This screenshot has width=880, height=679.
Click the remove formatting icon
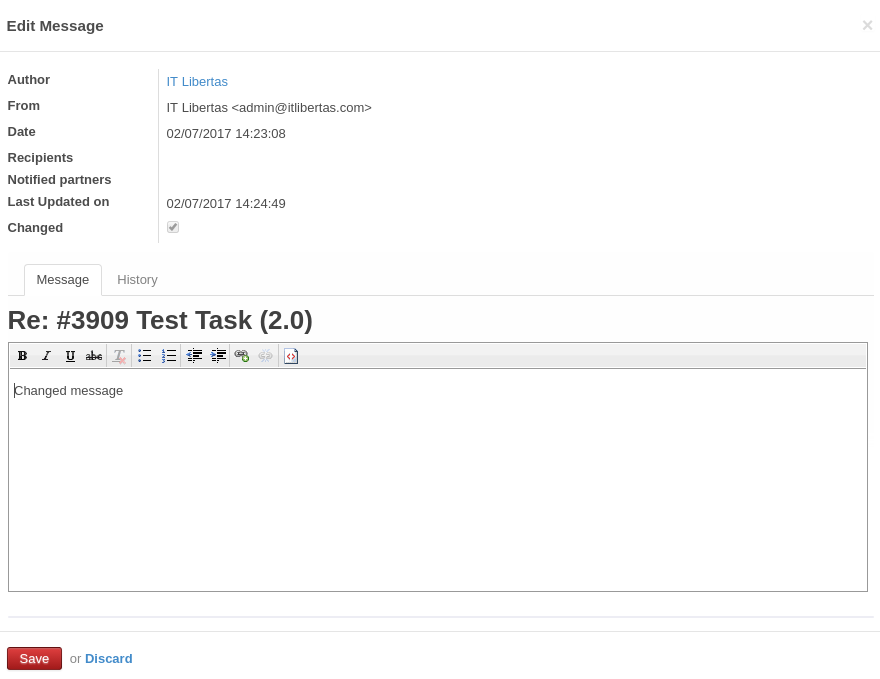point(119,356)
